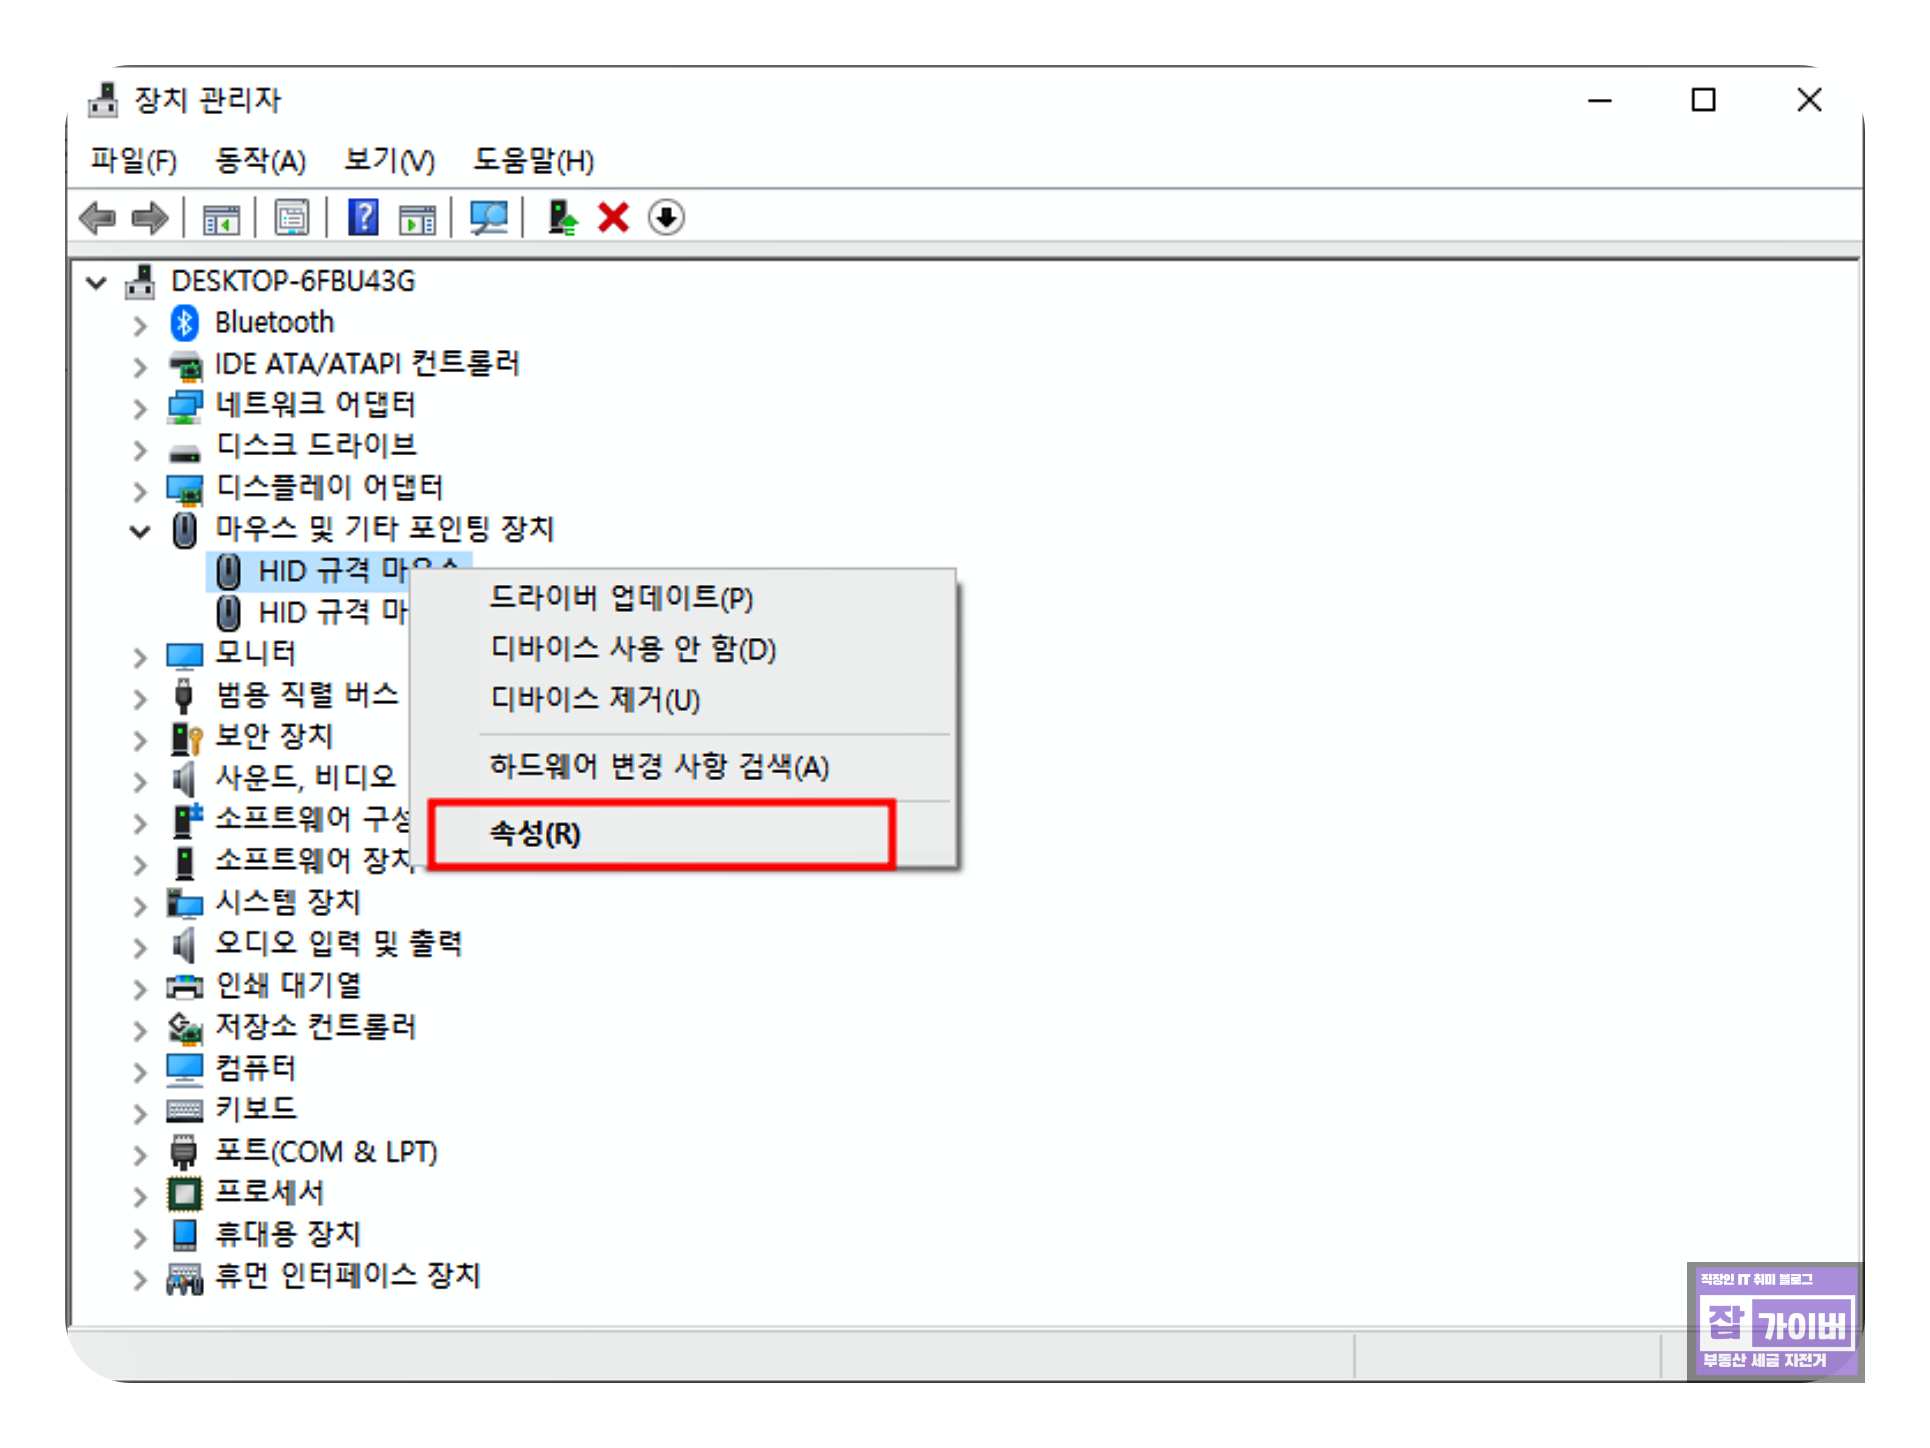Select the 프로세서 tree item
Image resolution: width=1930 pixels, height=1448 pixels.
pos(270,1193)
